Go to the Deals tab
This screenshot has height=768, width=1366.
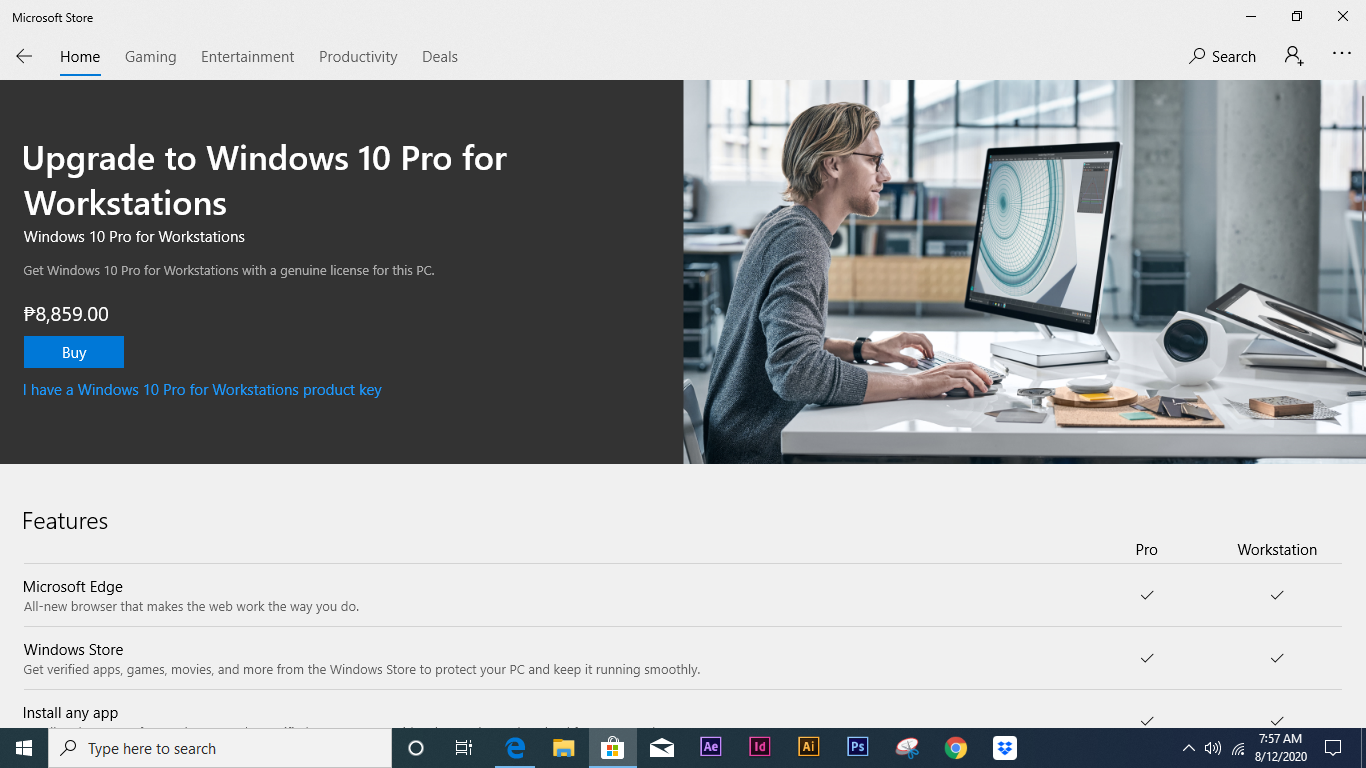(x=440, y=57)
